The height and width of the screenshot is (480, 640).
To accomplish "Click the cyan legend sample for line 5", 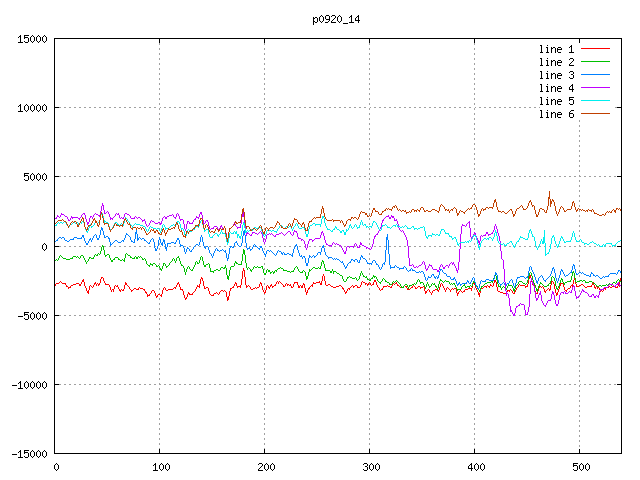I will click(x=596, y=101).
